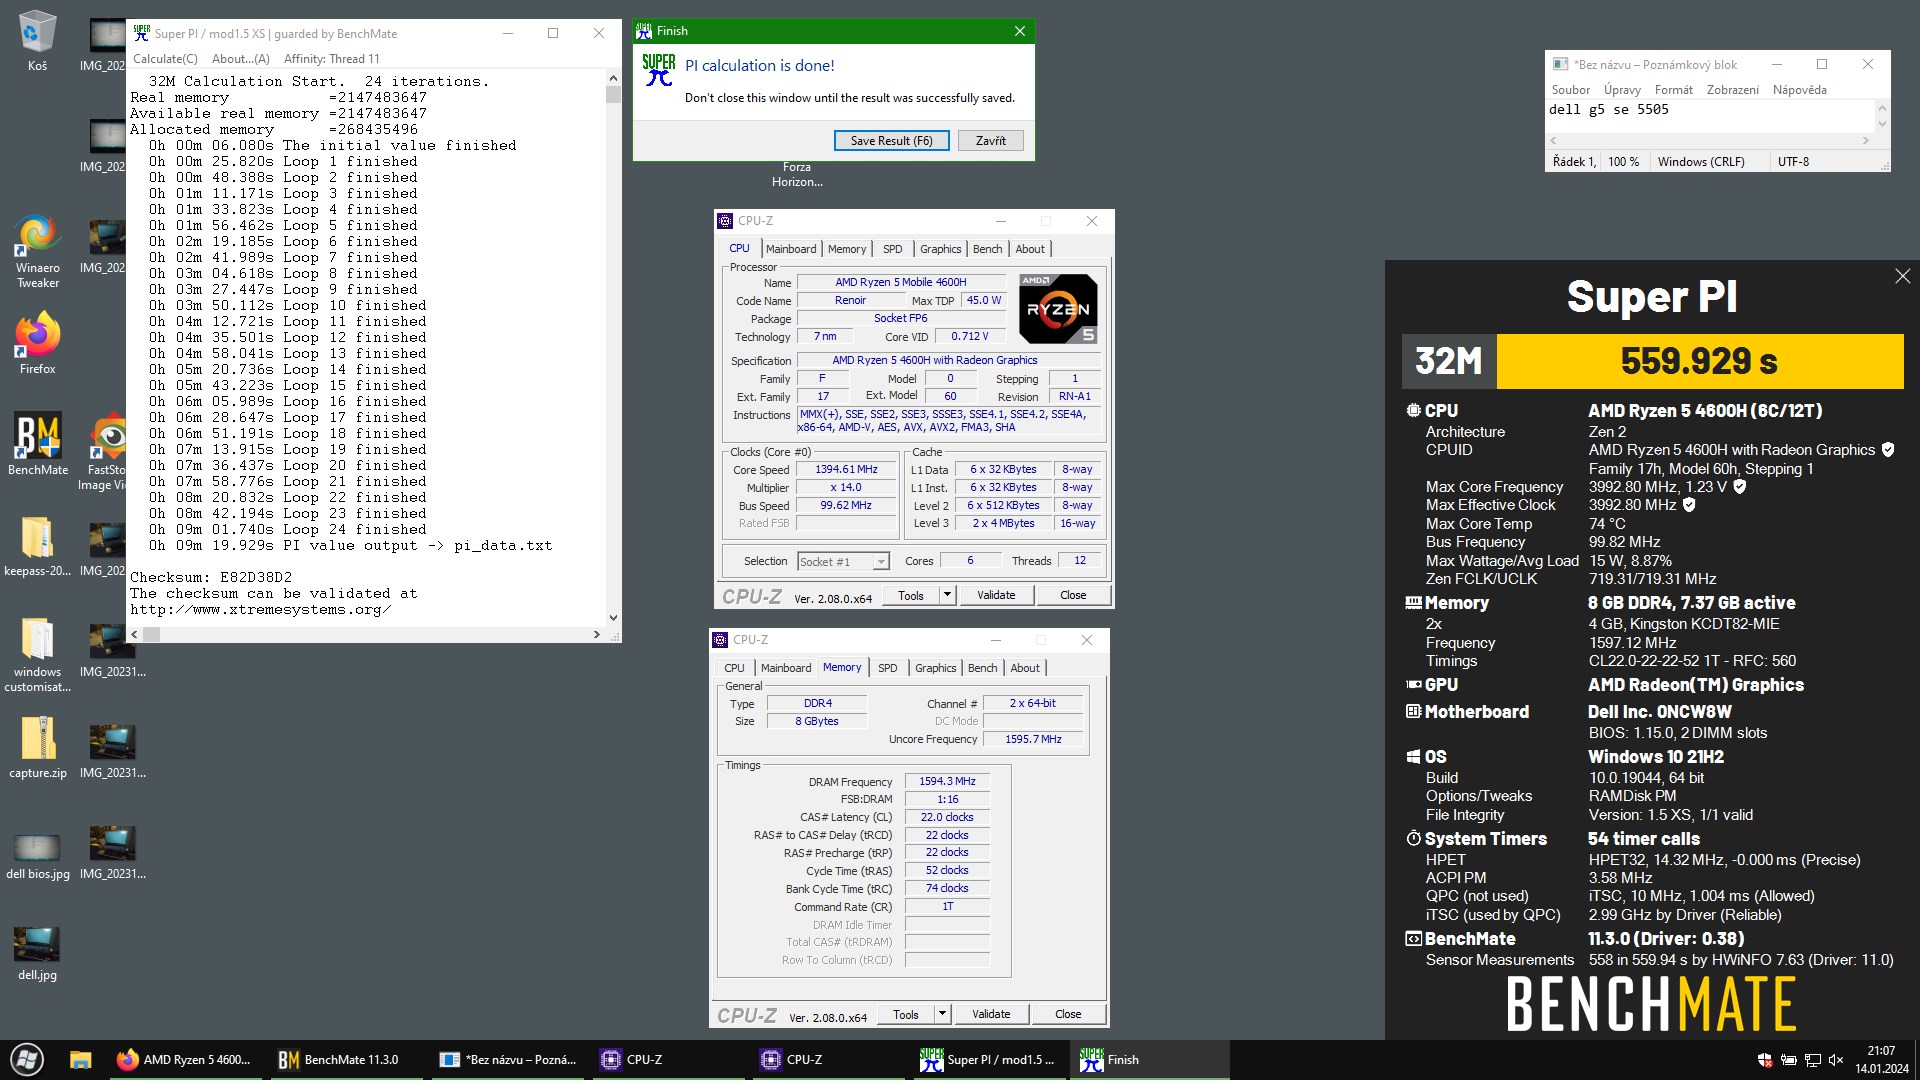This screenshot has width=1920, height=1080.
Task: Open Calculate(C) menu in Super PI
Action: click(165, 59)
